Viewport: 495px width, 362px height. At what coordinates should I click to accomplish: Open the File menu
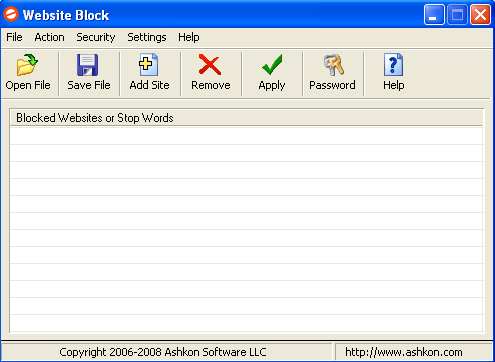point(14,37)
